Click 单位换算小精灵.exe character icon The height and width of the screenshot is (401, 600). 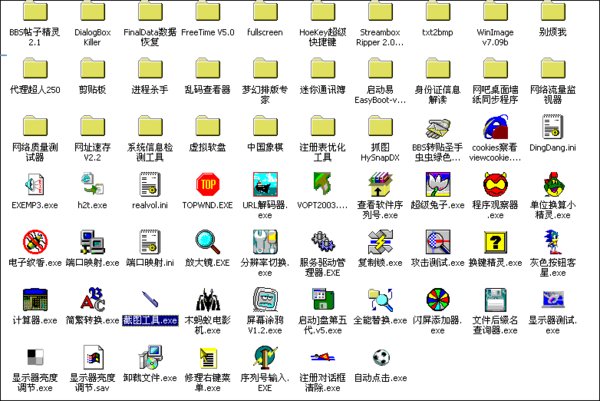tap(553, 185)
